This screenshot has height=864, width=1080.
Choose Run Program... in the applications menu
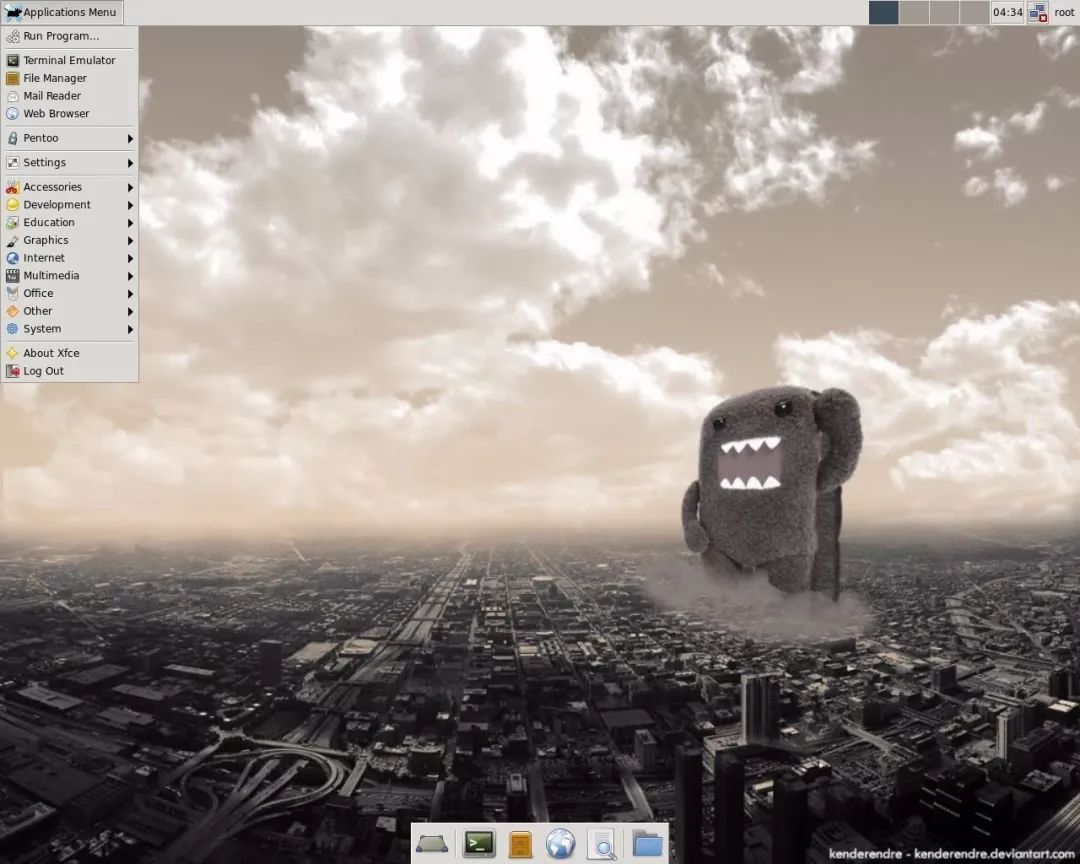point(61,36)
